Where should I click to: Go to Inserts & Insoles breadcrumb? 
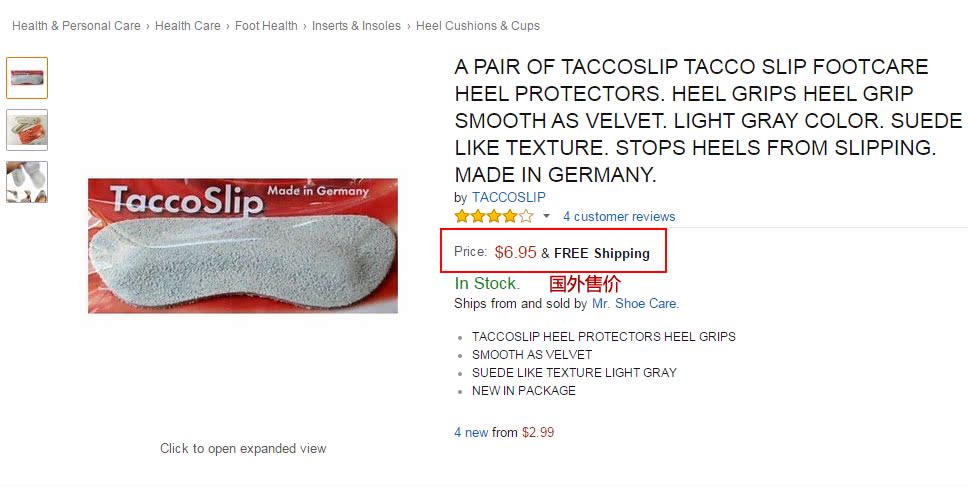356,26
